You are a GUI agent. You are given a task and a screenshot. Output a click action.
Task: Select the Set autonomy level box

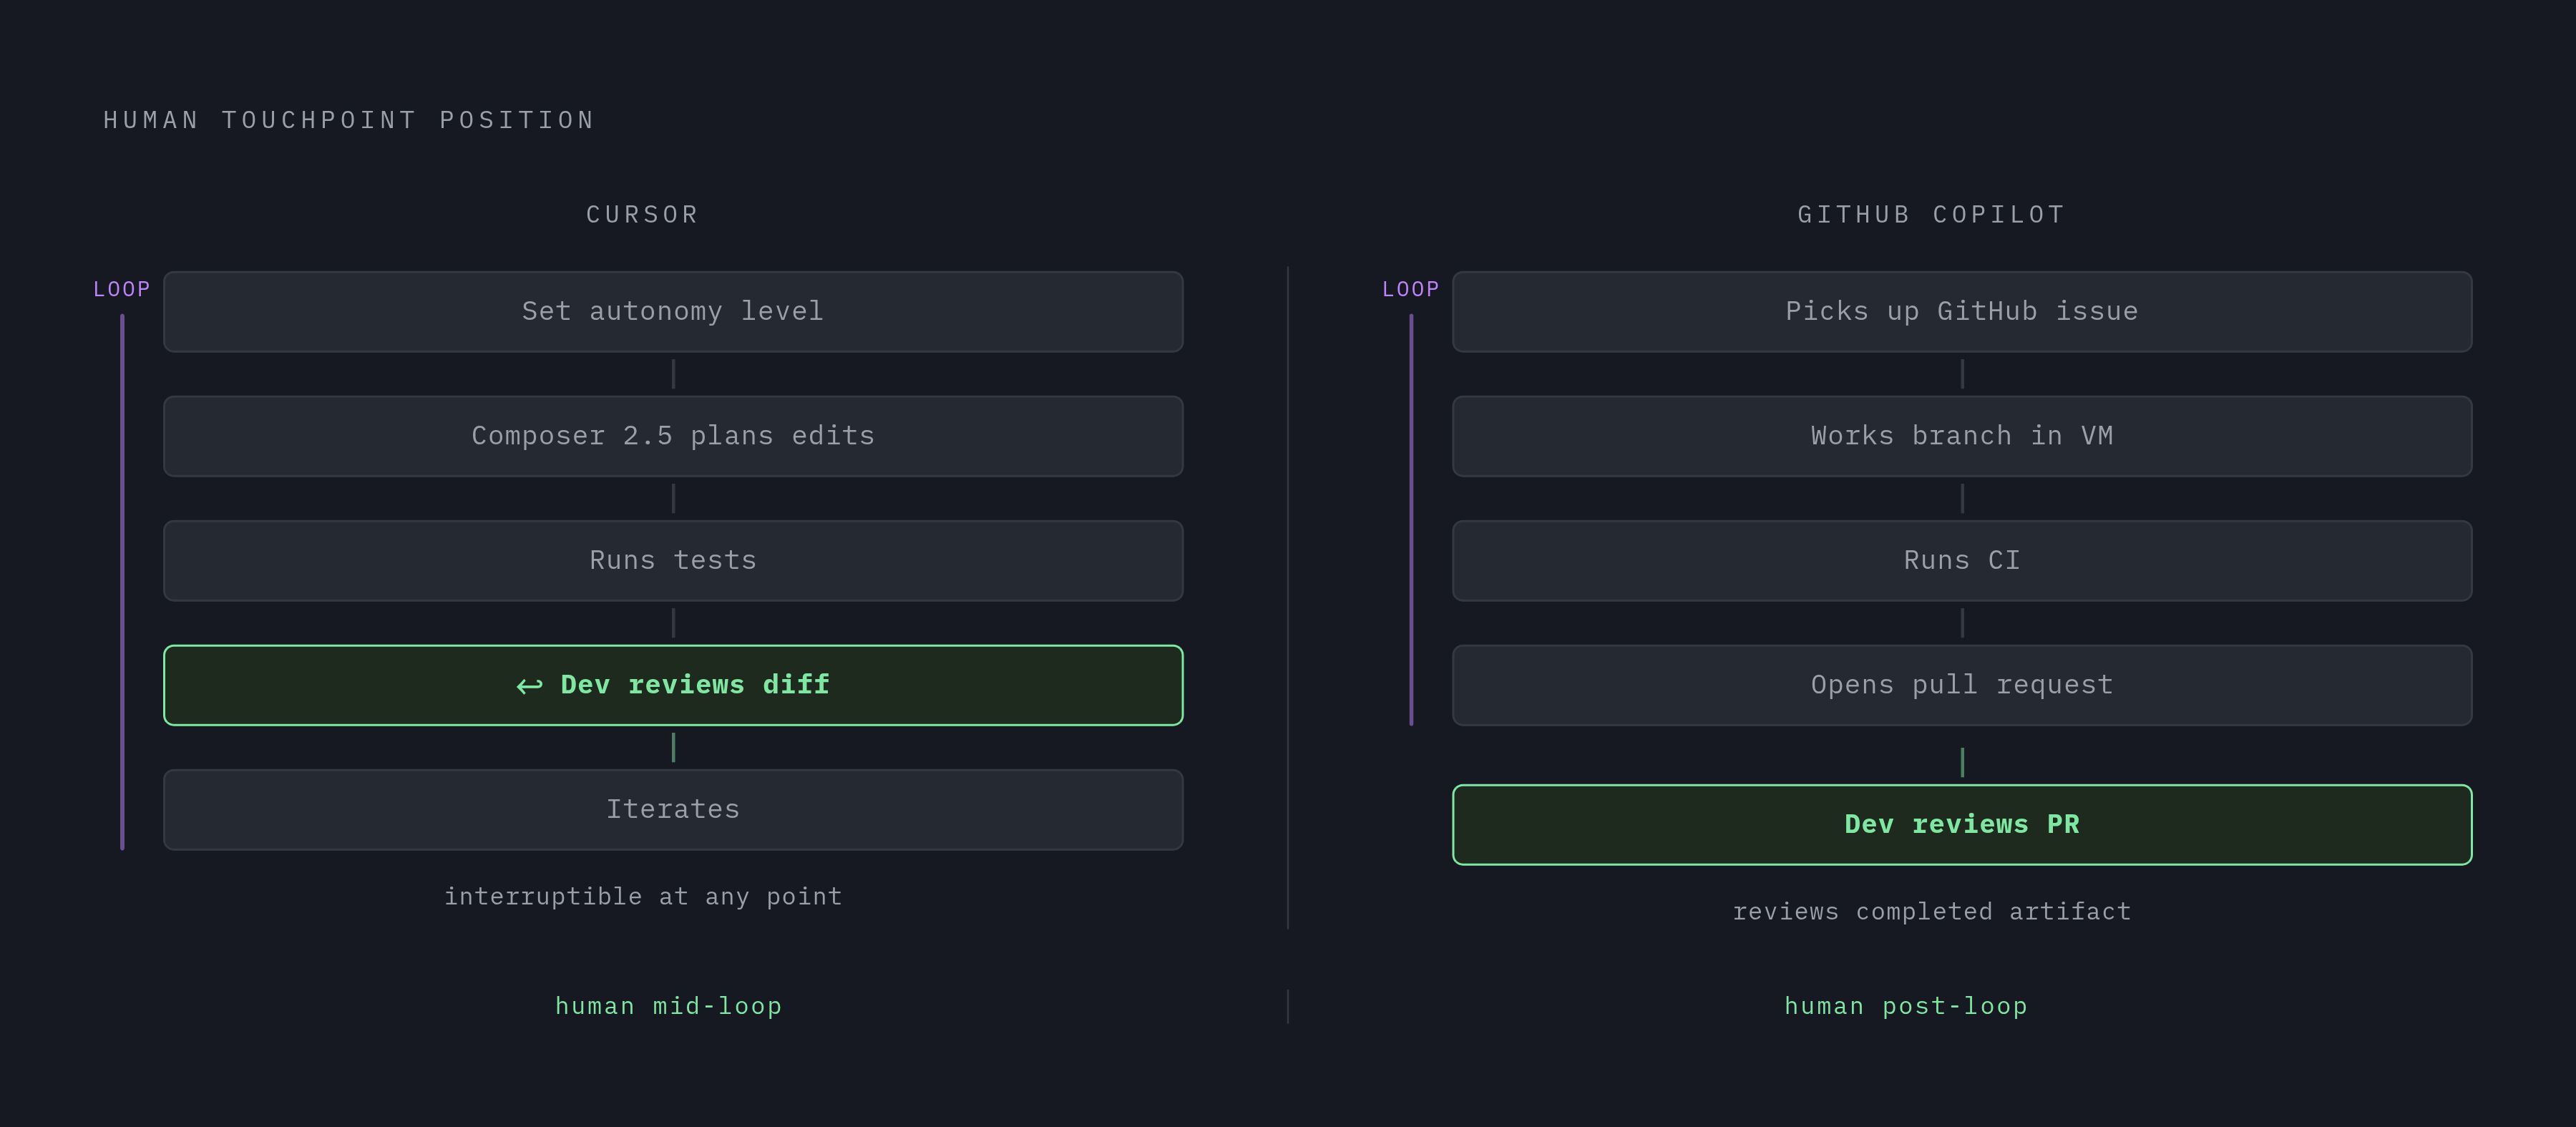673,311
